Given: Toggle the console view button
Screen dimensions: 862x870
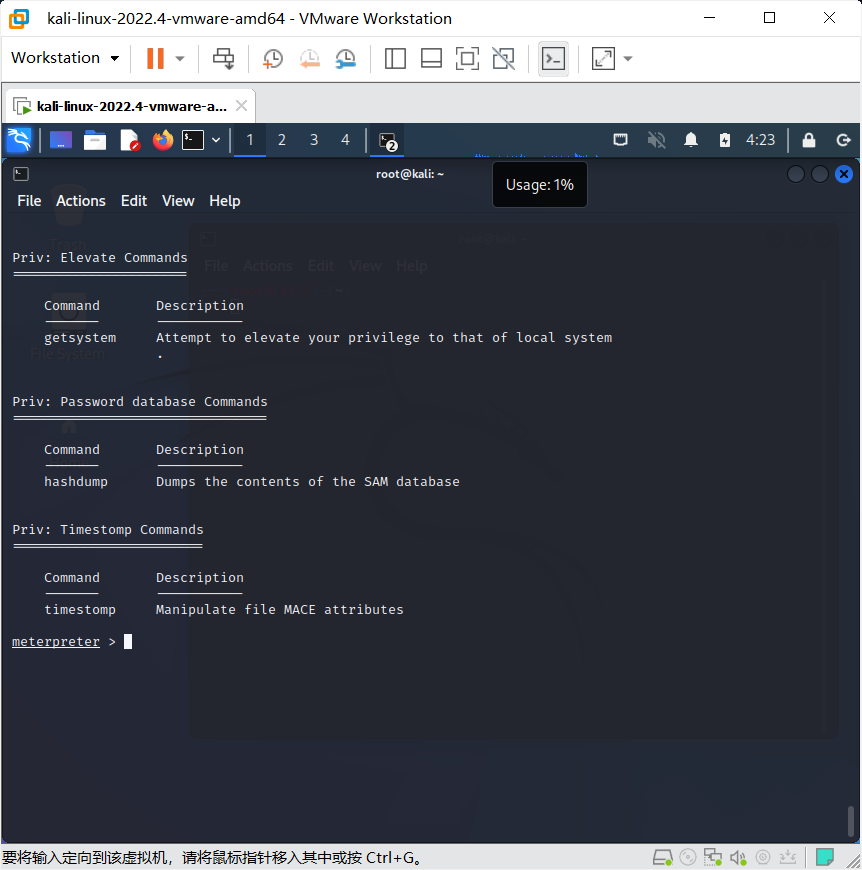Looking at the screenshot, I should click(x=553, y=58).
